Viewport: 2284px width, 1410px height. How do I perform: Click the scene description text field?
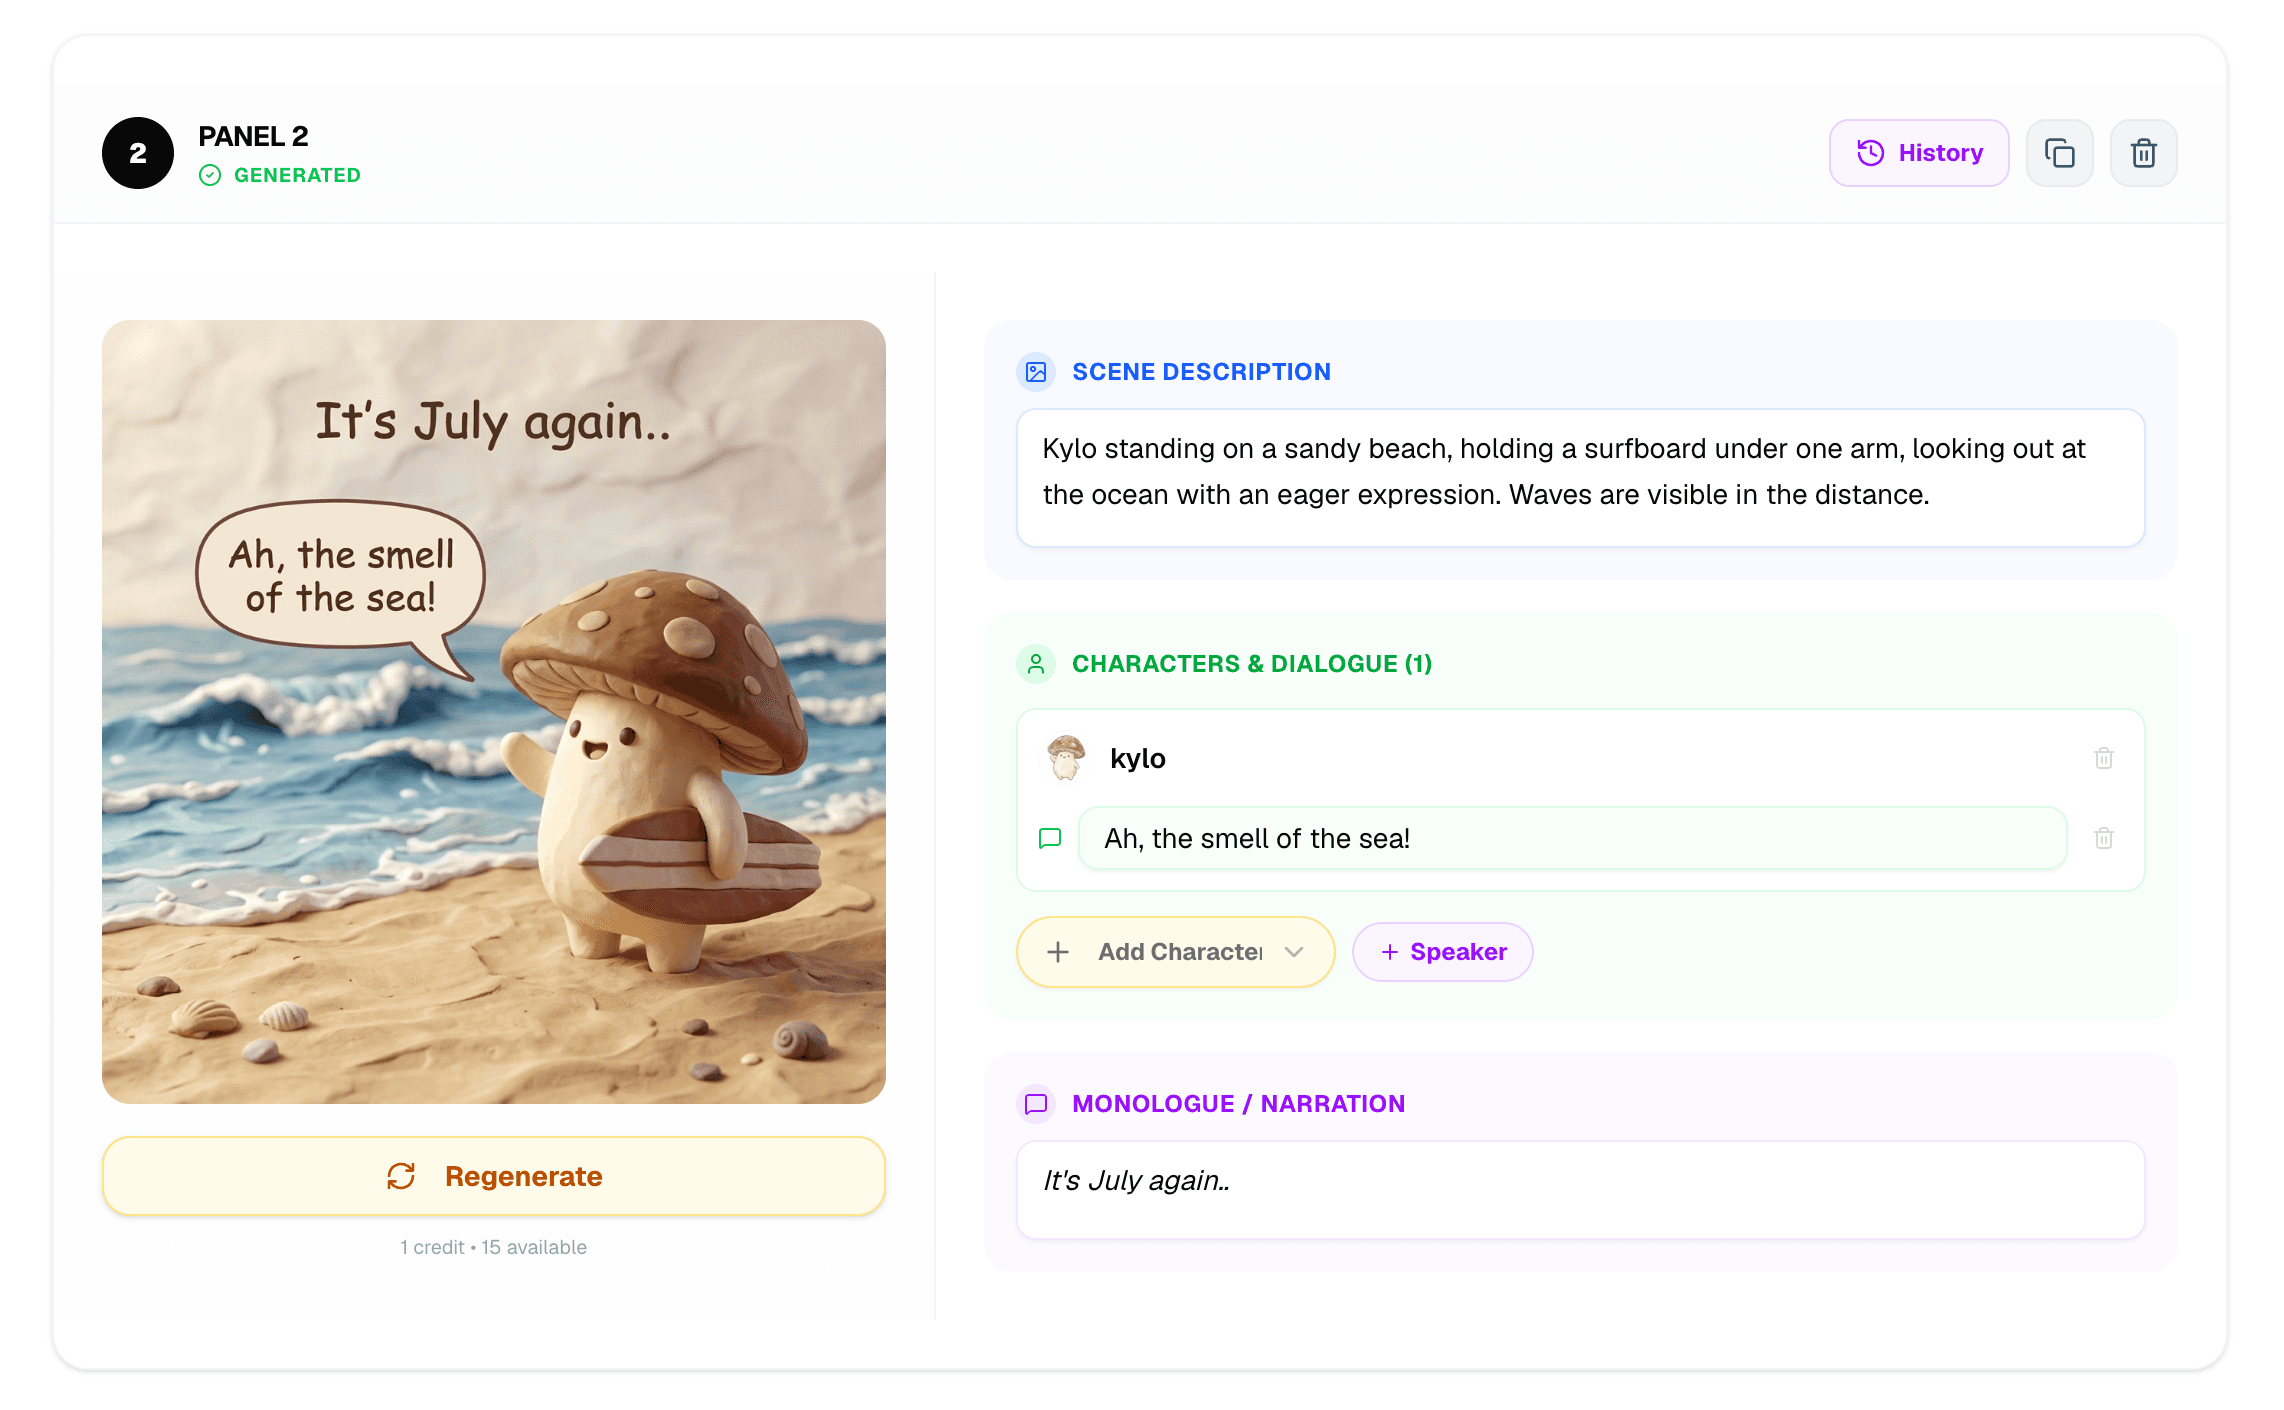pos(1580,477)
